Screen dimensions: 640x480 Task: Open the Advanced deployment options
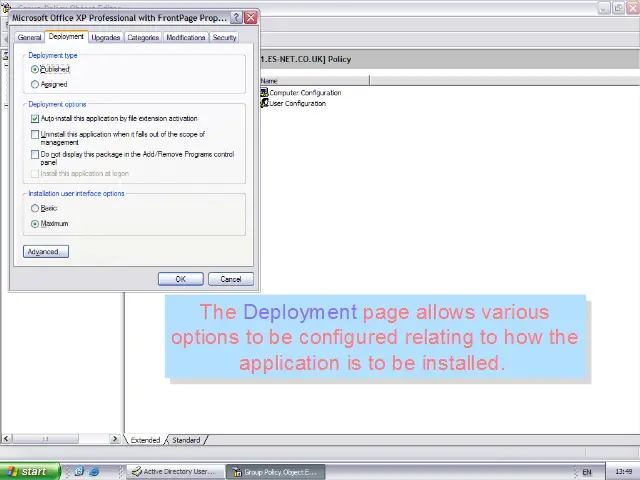[46, 251]
